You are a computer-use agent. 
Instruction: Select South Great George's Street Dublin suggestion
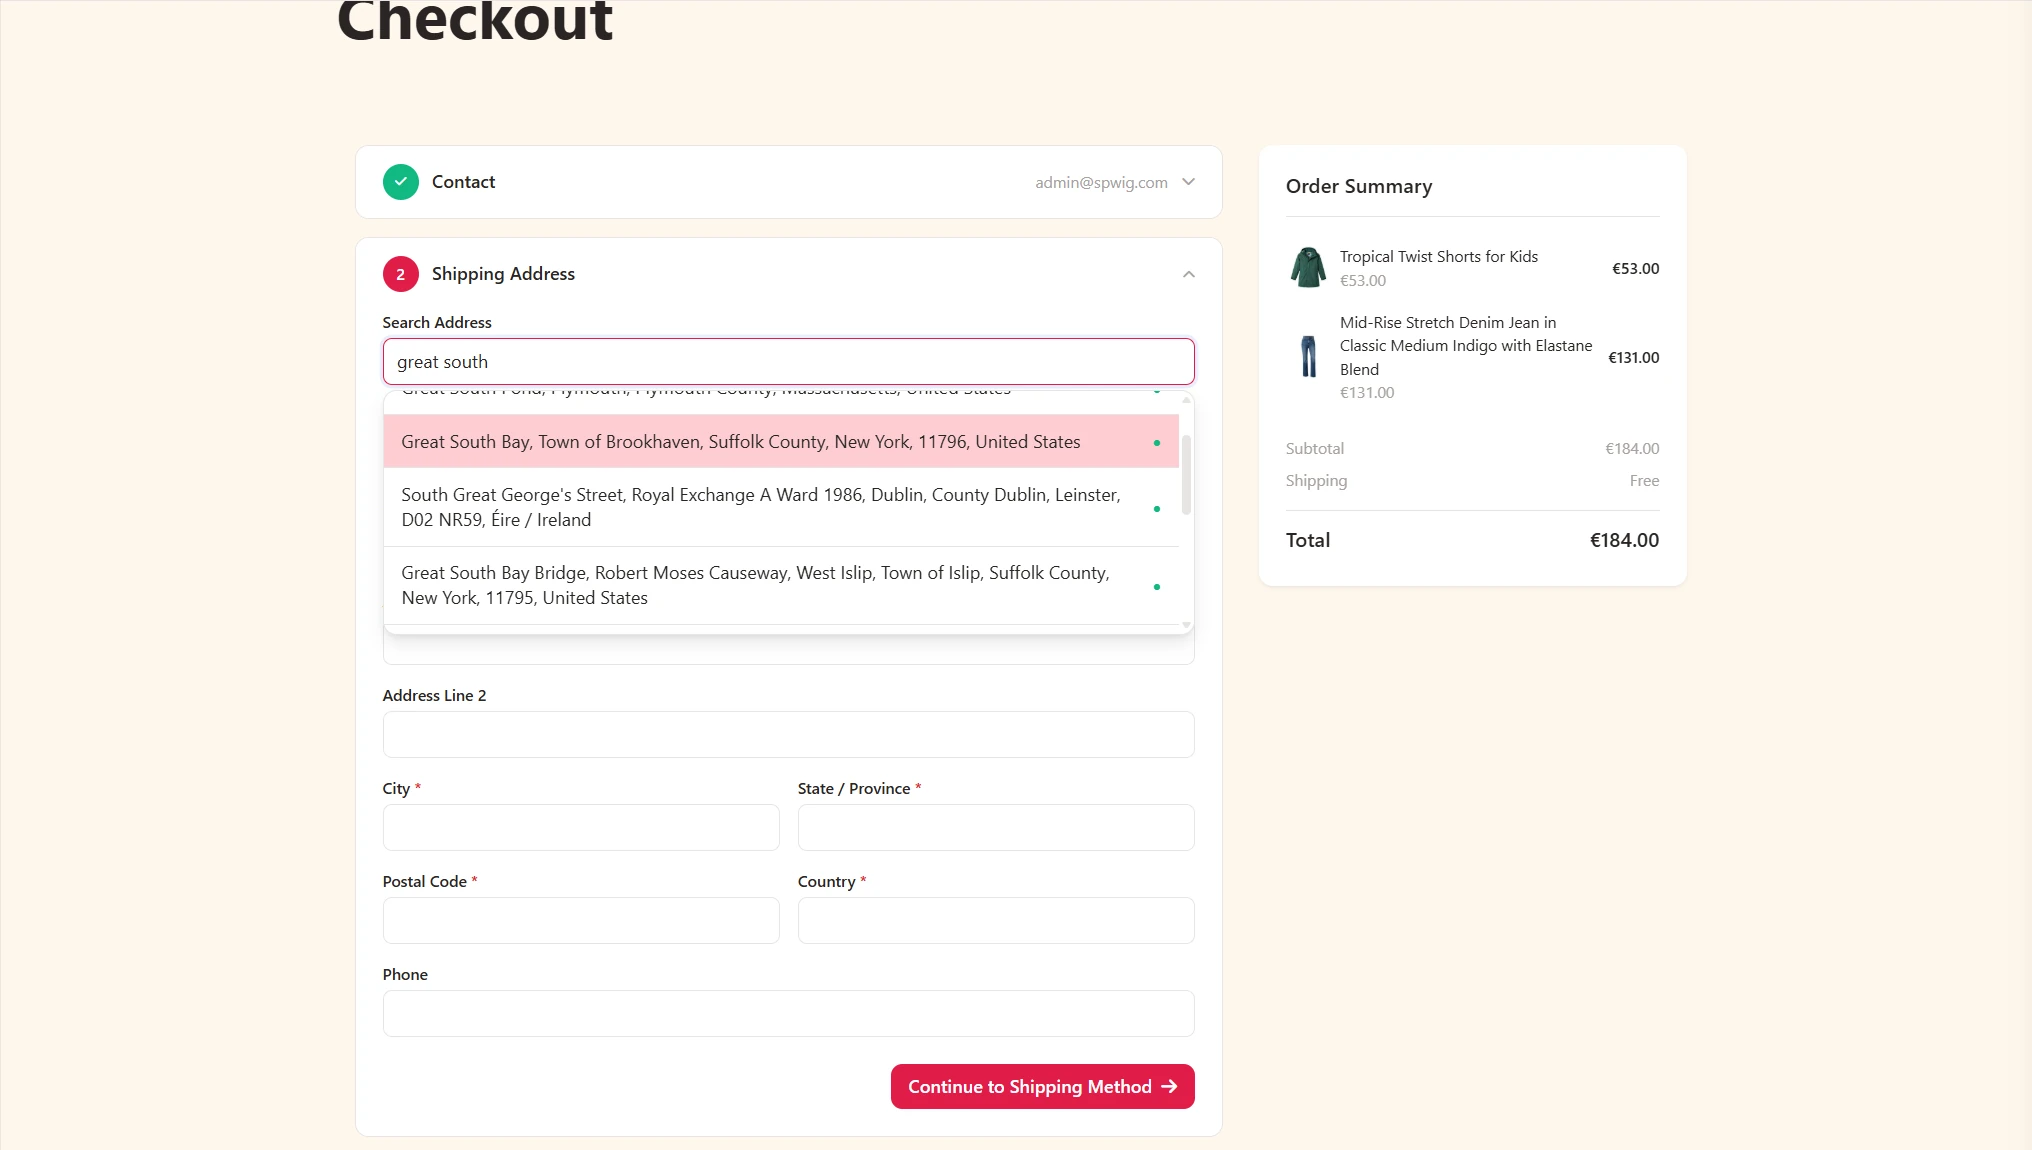point(781,507)
